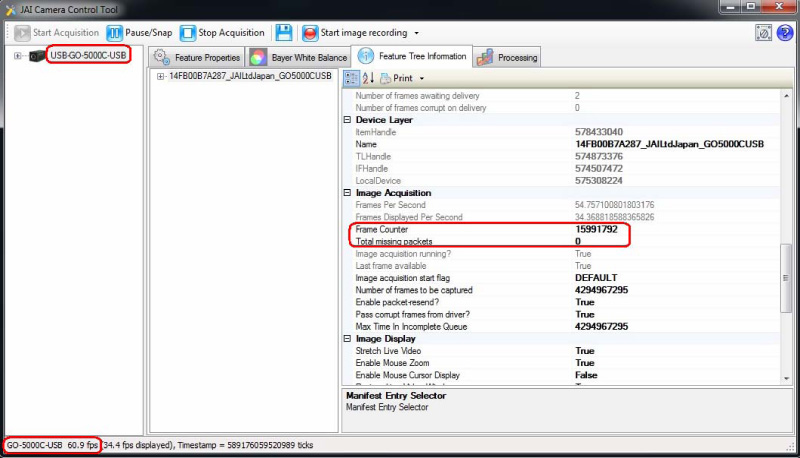Click the Name value 14FB00B7A287_JAILtdJapan_GO5000CUSB
The width and height of the screenshot is (800, 458).
[x=669, y=144]
